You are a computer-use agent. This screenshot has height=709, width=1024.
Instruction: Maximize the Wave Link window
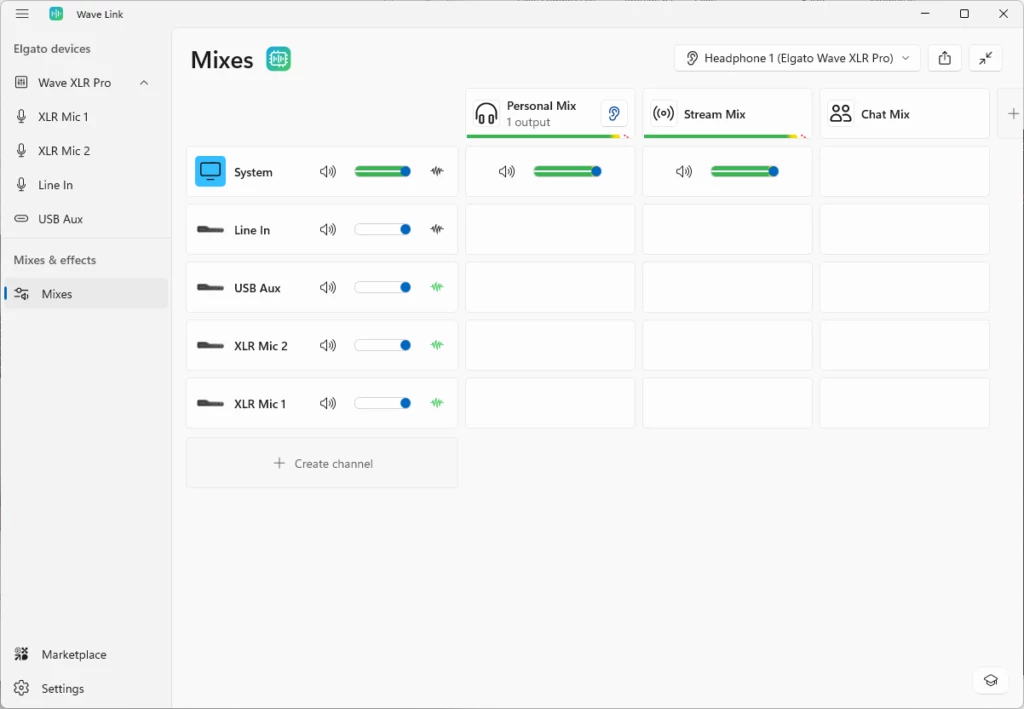[x=964, y=14]
